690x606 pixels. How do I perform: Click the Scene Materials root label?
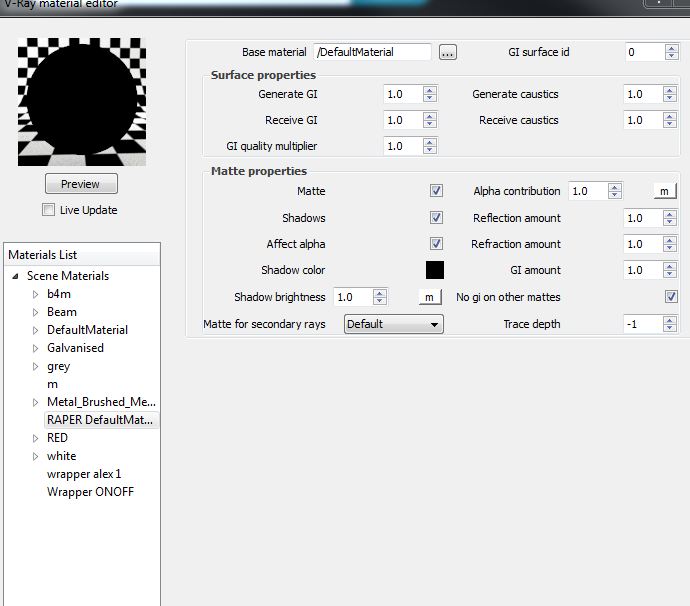(x=68, y=276)
